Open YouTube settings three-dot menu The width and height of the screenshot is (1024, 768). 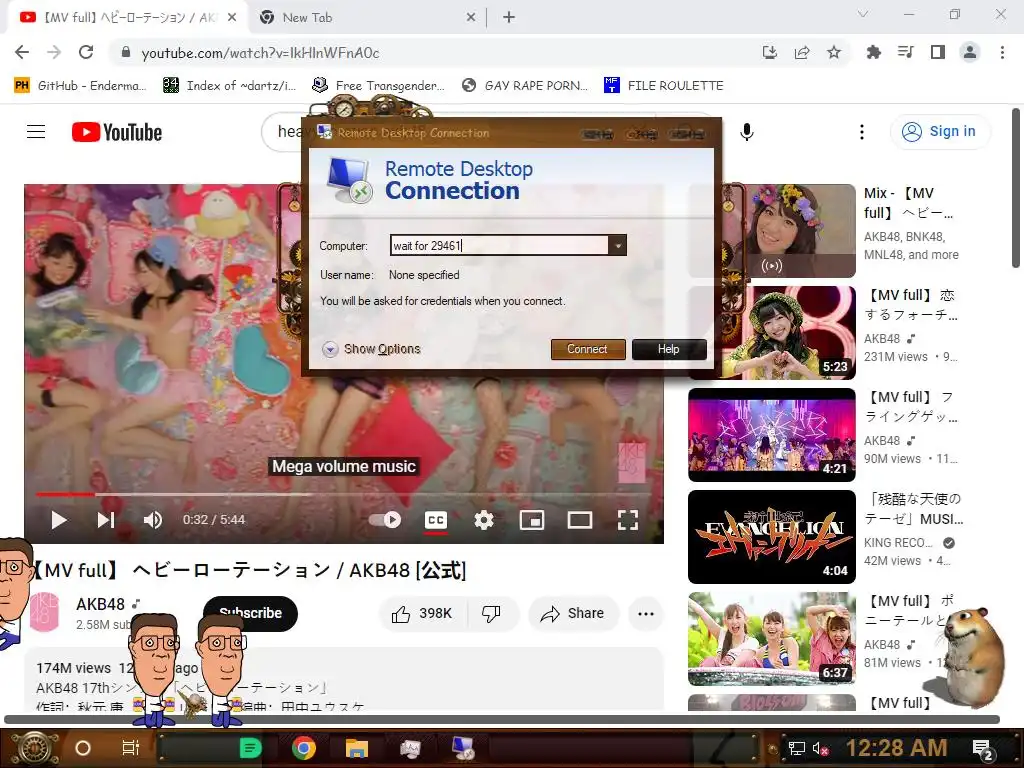pos(862,132)
